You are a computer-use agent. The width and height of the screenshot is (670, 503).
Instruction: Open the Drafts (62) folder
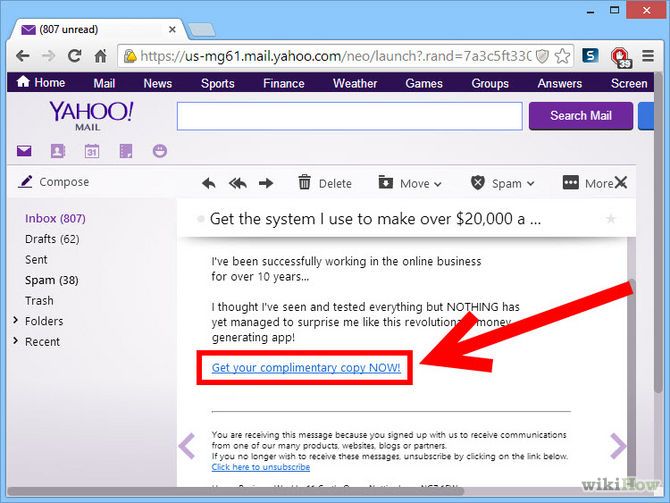(x=52, y=239)
